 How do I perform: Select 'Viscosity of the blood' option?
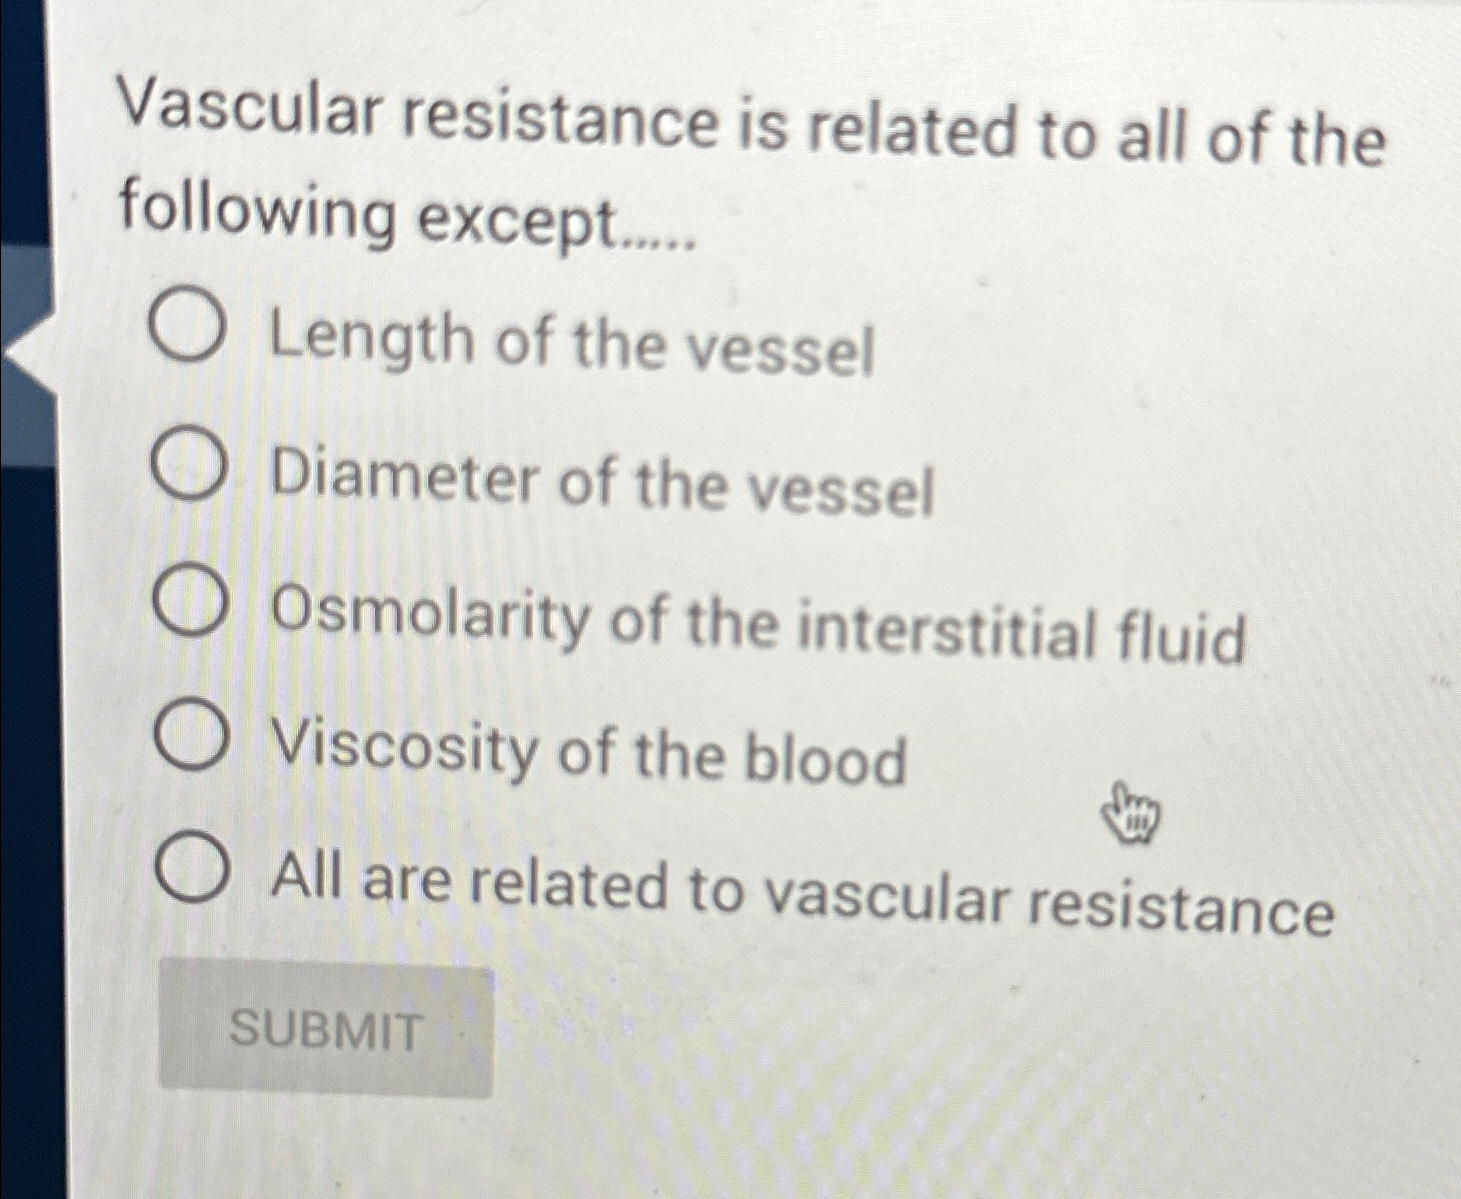(190, 739)
